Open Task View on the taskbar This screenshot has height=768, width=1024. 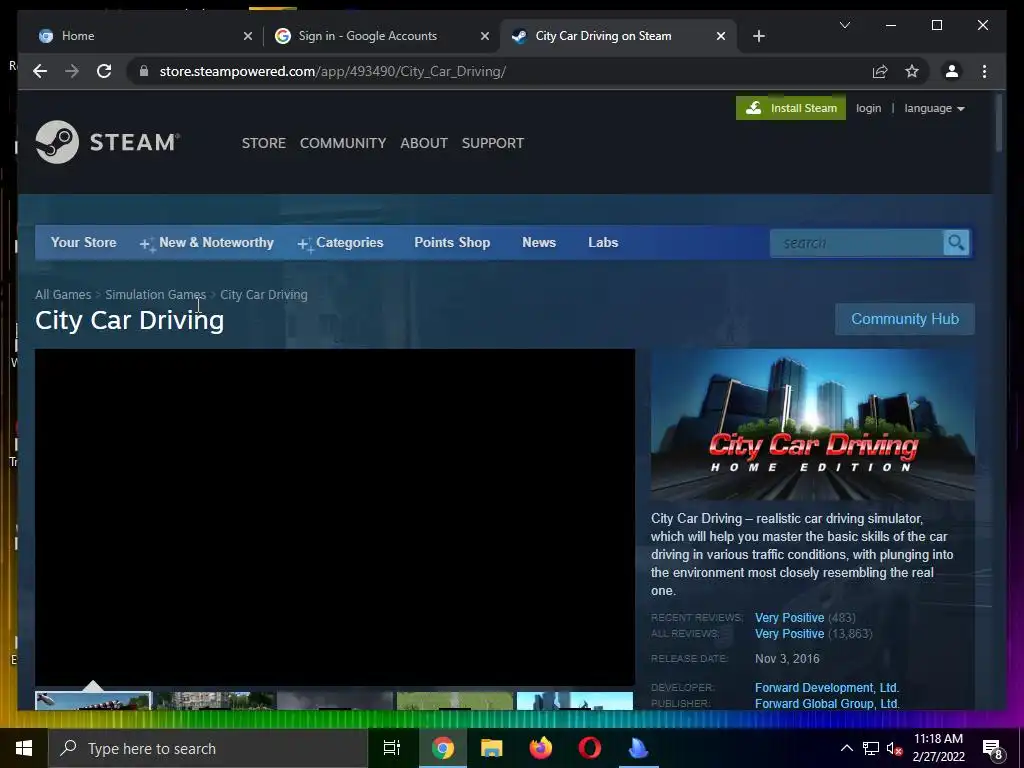(391, 748)
